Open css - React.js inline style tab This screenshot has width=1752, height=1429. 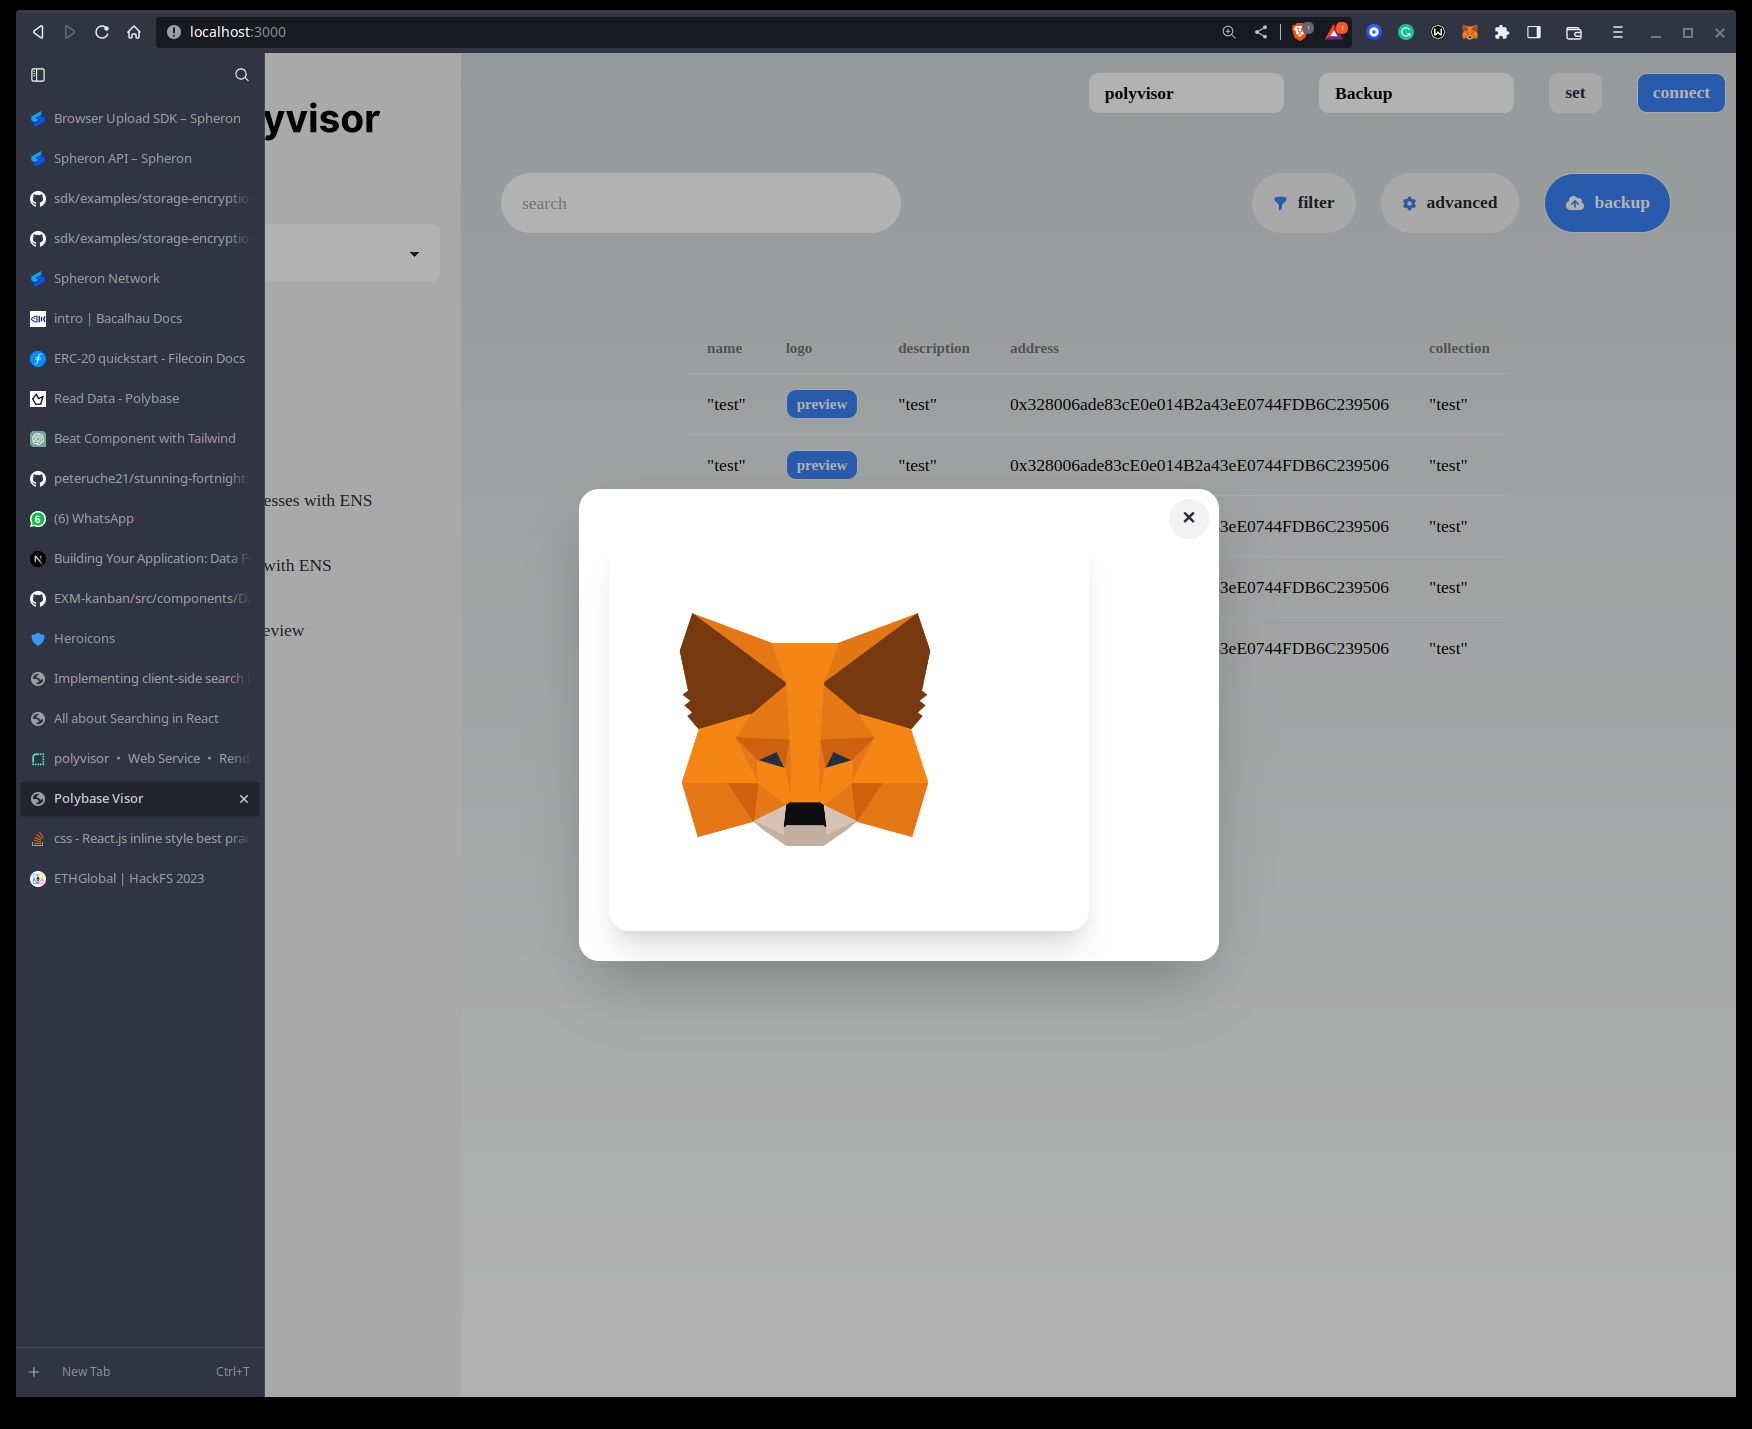pyautogui.click(x=140, y=838)
